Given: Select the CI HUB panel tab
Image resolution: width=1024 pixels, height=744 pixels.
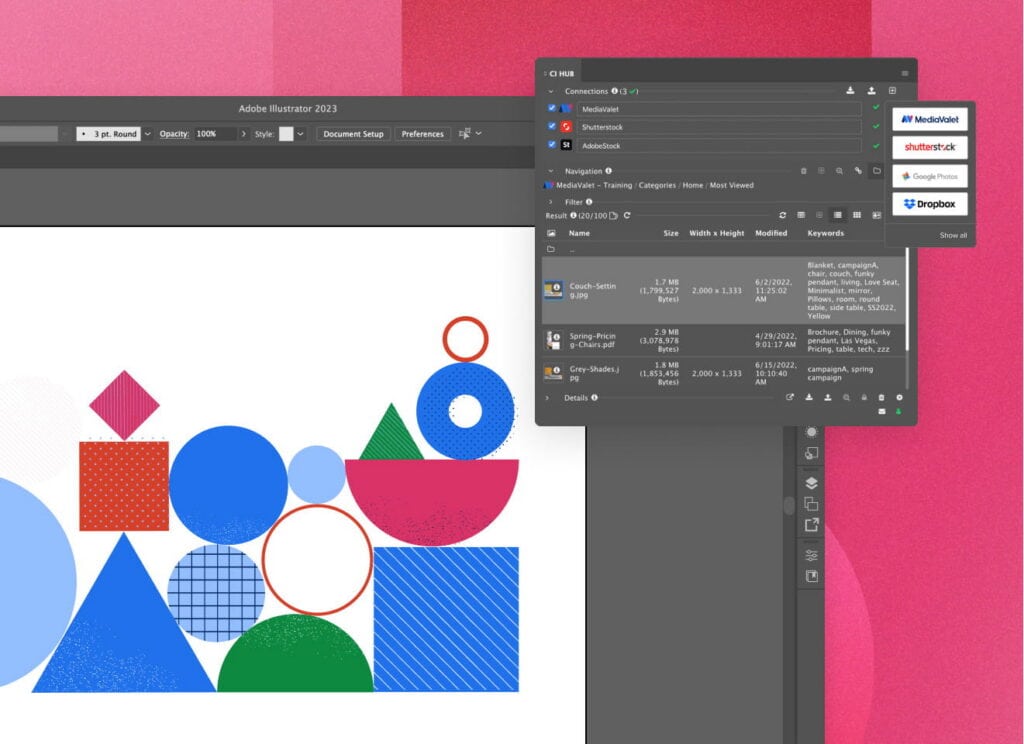Looking at the screenshot, I should [x=561, y=73].
